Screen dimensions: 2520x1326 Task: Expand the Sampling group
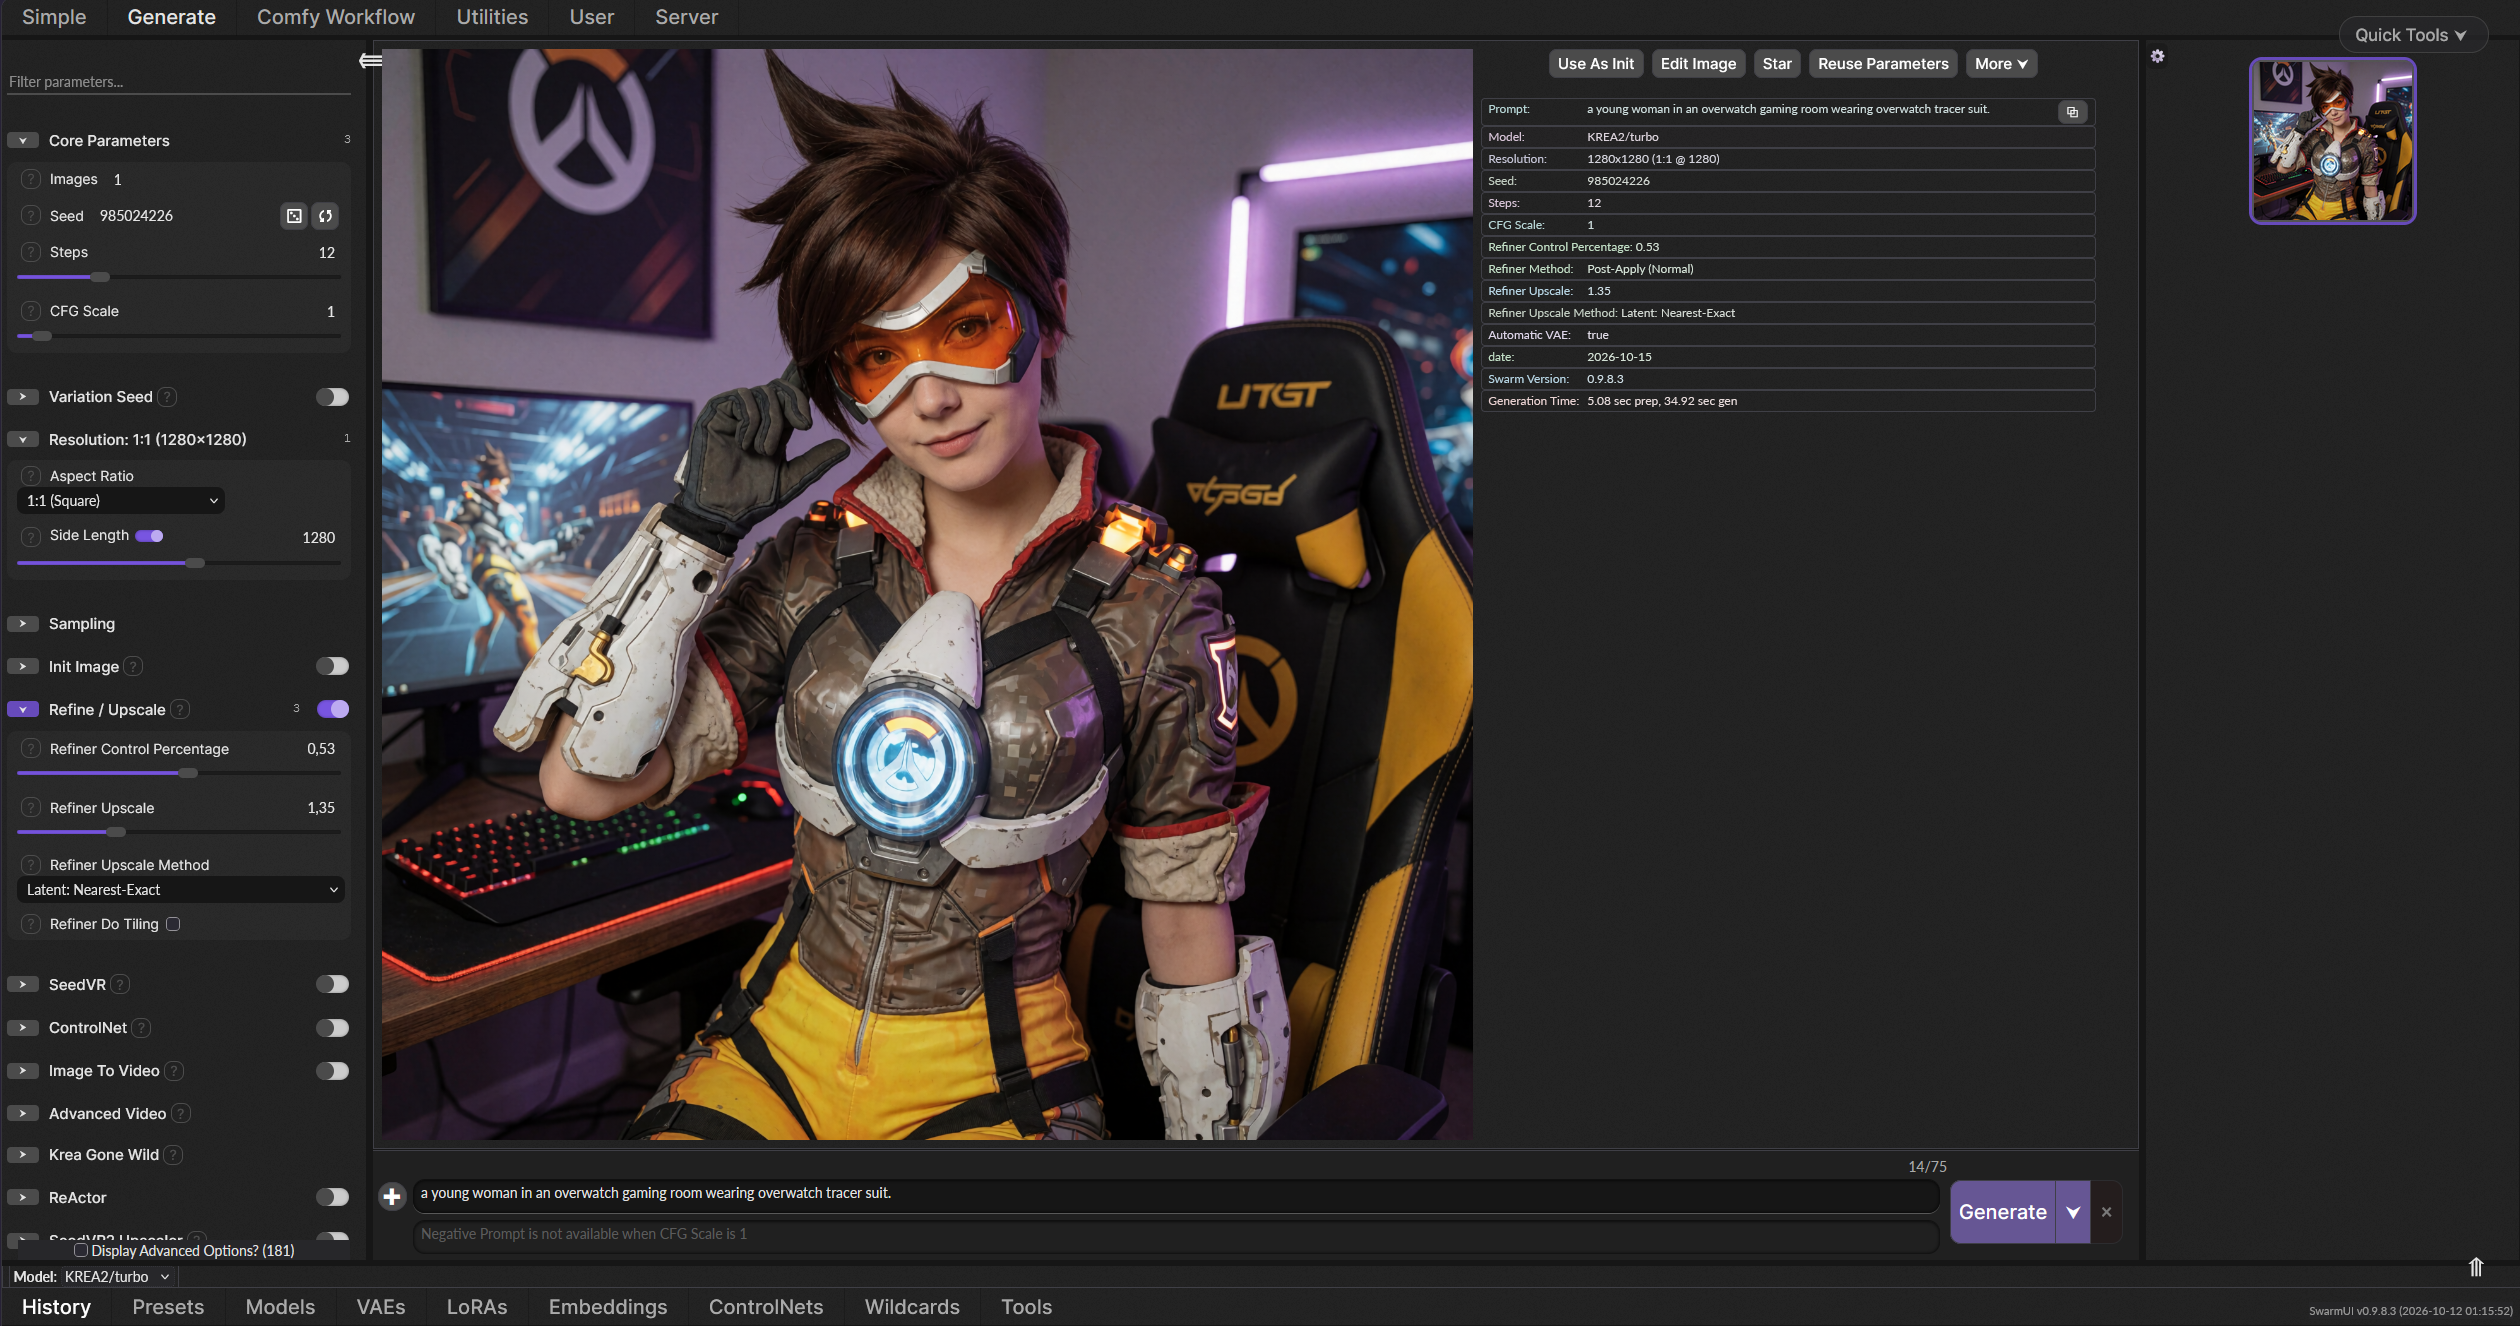pos(22,624)
